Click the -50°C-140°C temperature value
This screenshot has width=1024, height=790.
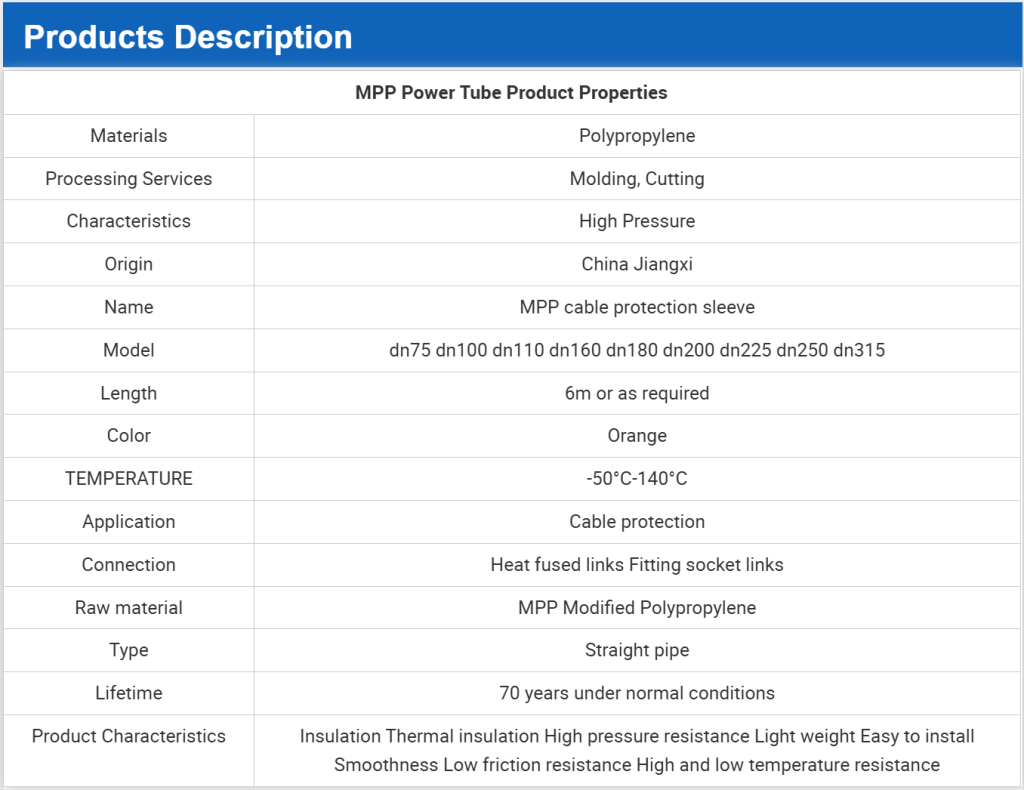(637, 479)
